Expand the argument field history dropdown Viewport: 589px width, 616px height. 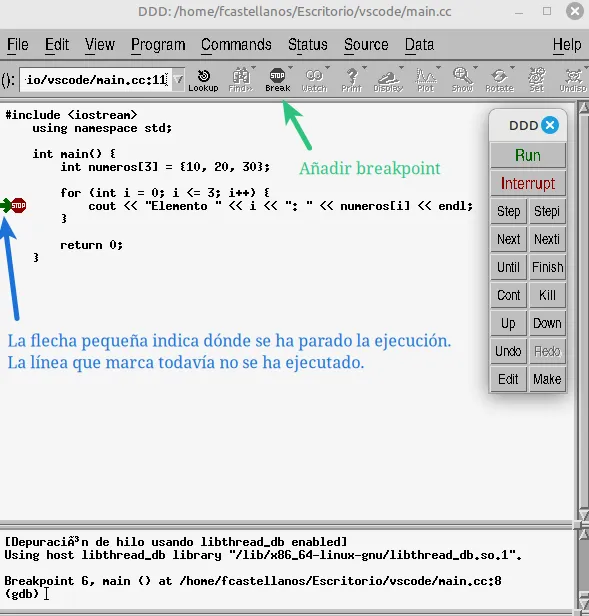pyautogui.click(x=178, y=80)
